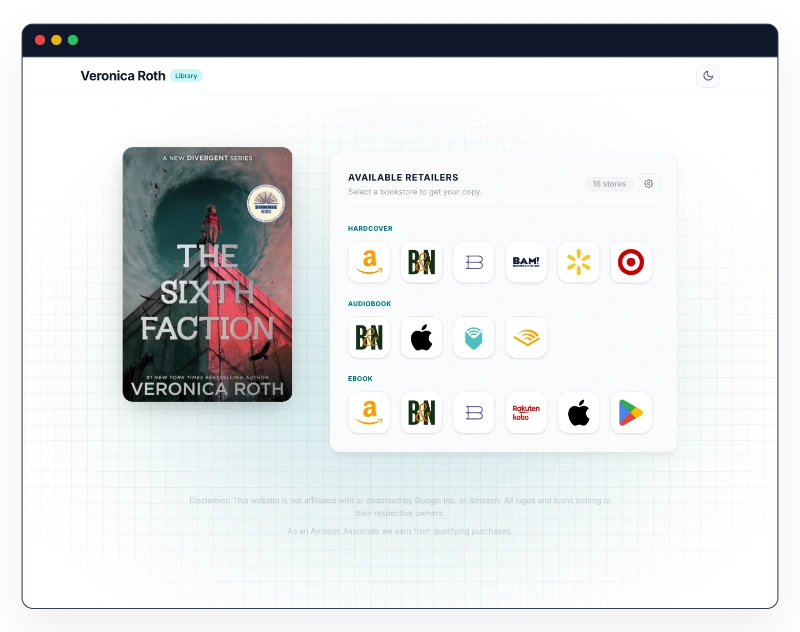
Task: Select Walmart hardcover retailer
Action: (579, 262)
